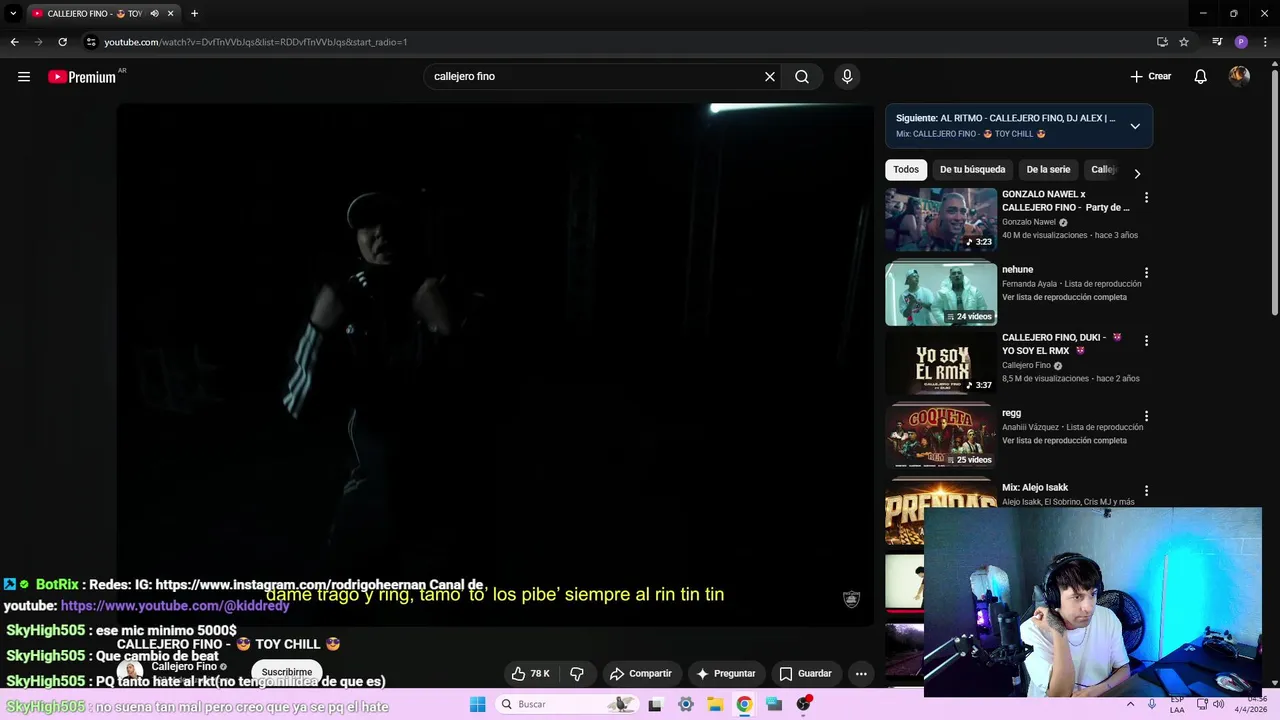Select 'De la serie' filter chip

[x=1048, y=170]
